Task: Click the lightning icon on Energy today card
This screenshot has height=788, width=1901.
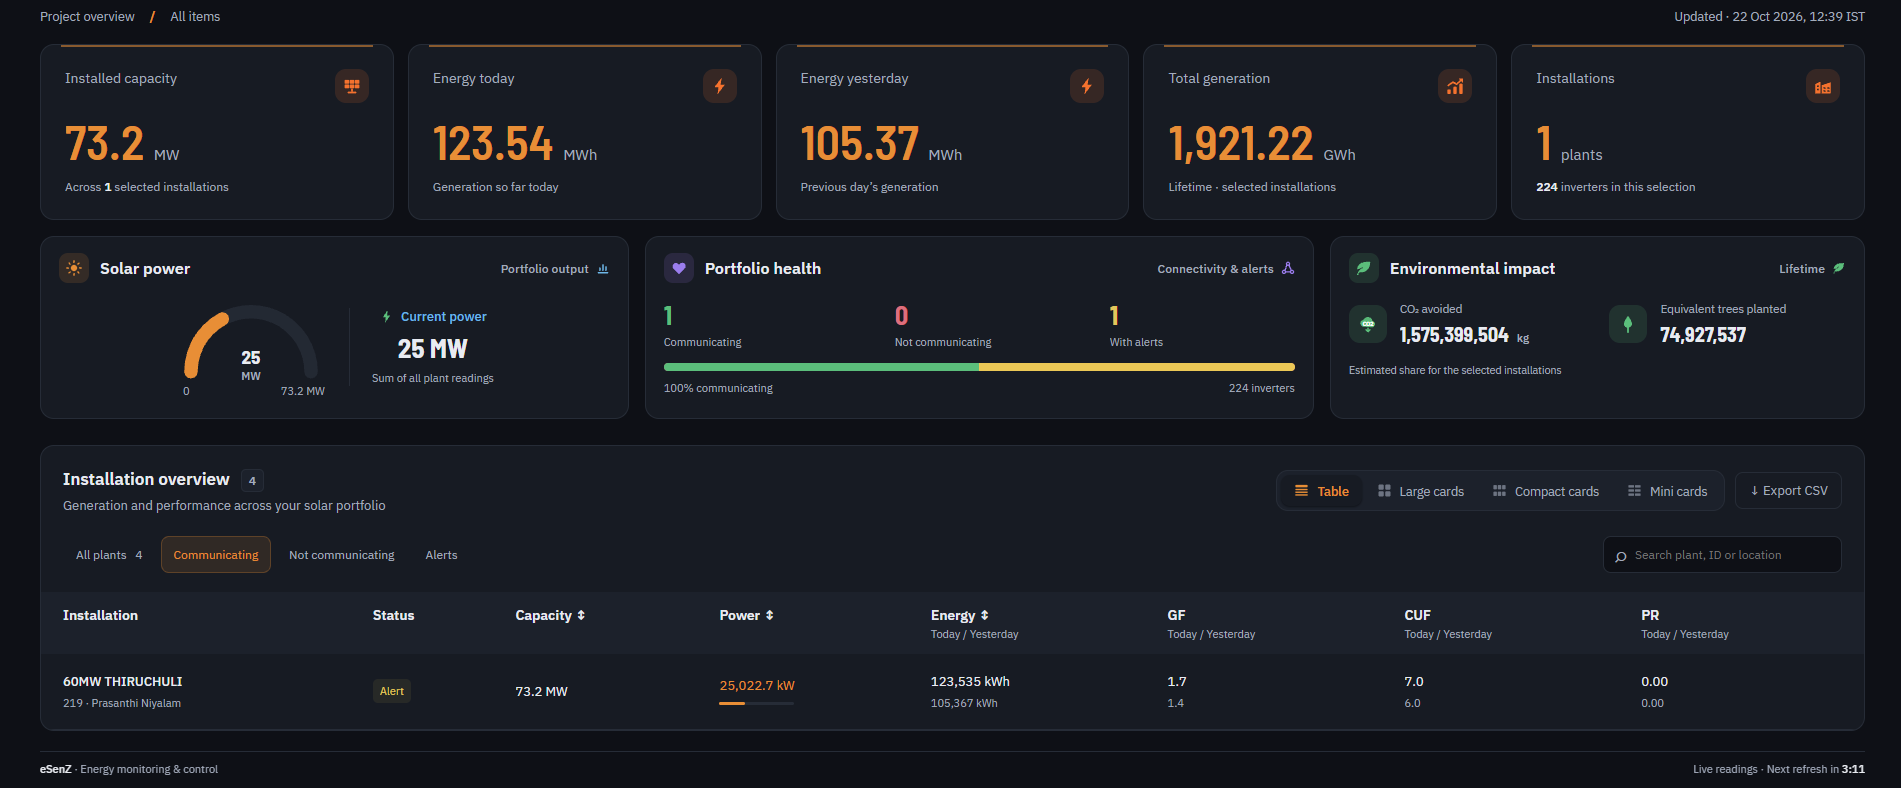Action: pyautogui.click(x=720, y=86)
